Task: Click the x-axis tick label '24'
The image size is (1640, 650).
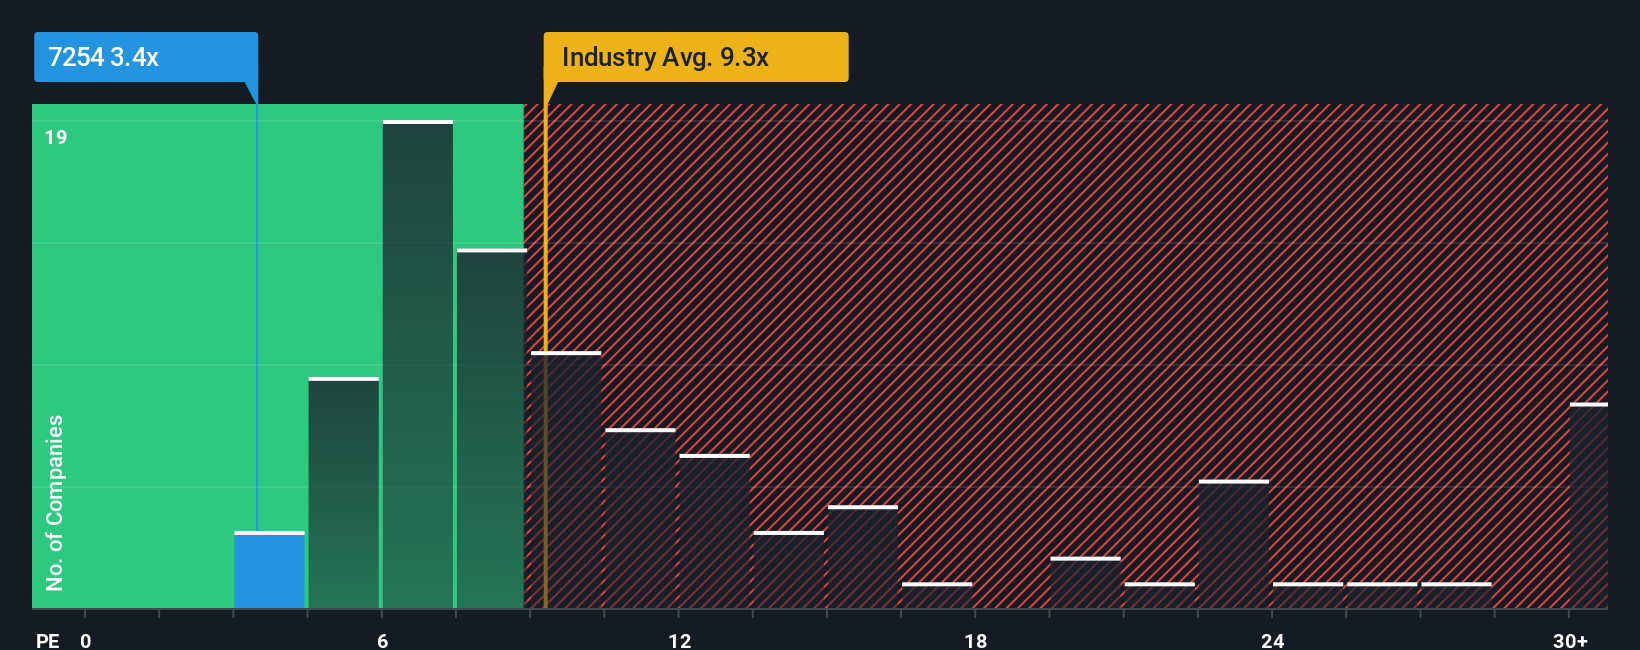Action: [x=1272, y=640]
